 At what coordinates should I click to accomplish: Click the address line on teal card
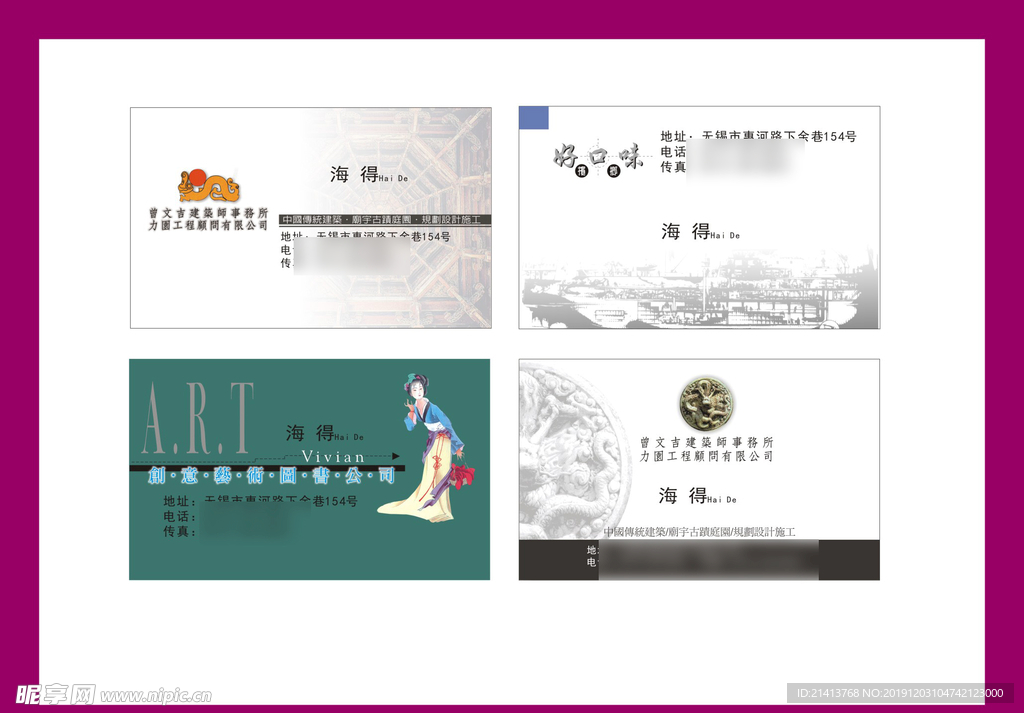260,501
